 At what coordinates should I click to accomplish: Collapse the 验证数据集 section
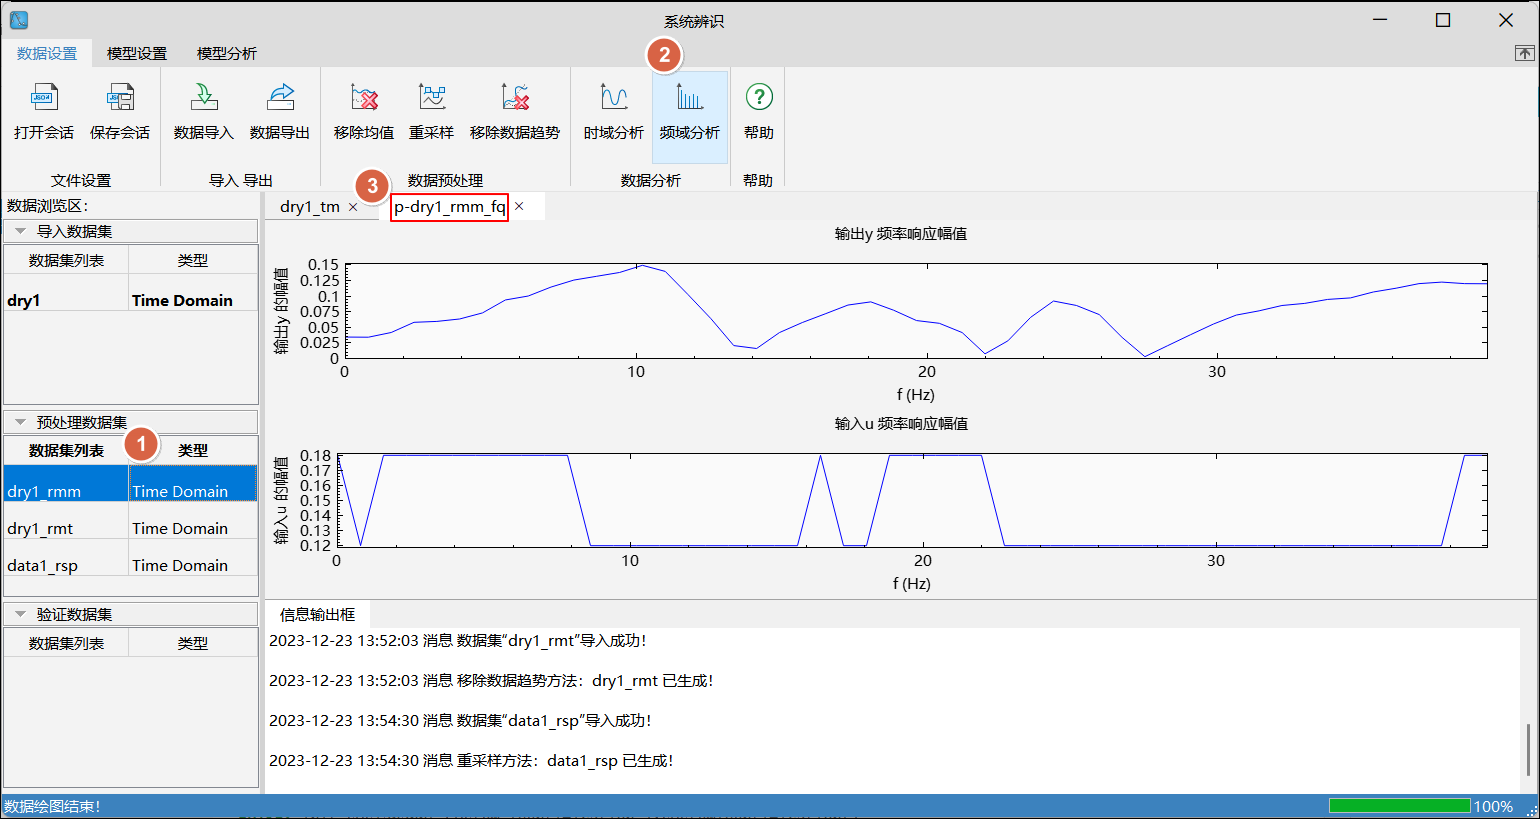tap(20, 614)
